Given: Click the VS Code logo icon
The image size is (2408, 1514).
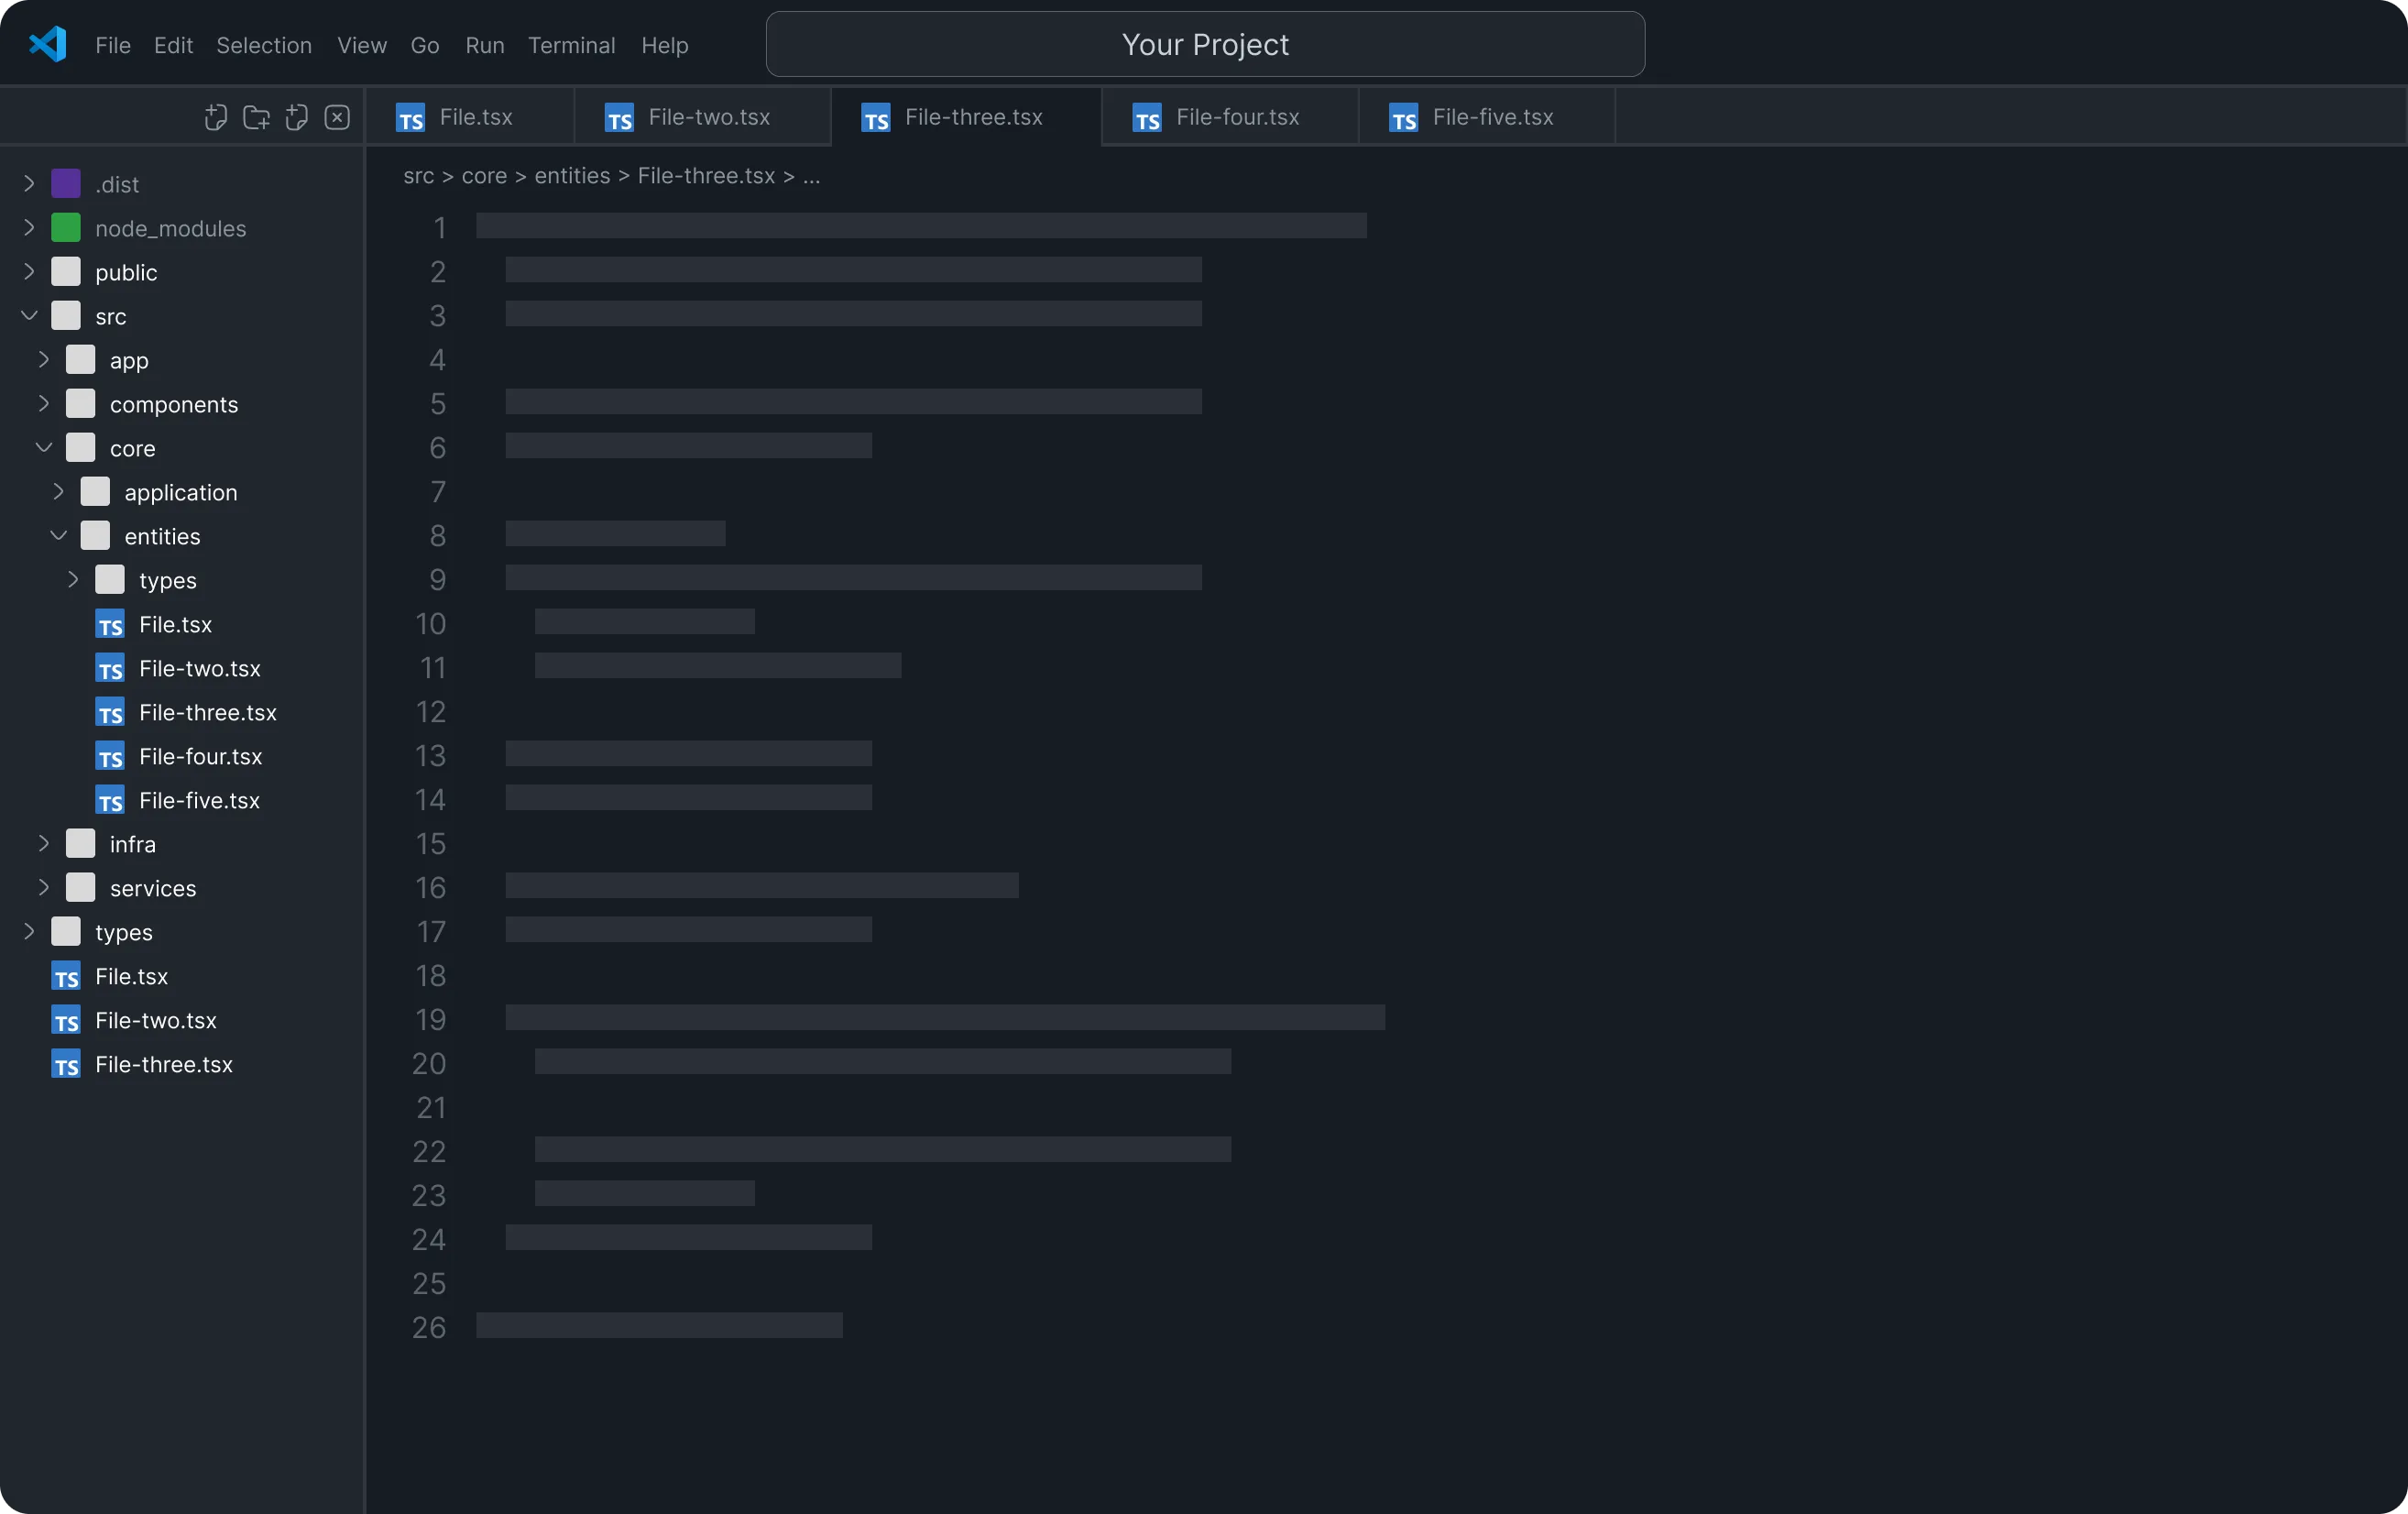Looking at the screenshot, I should tap(48, 44).
